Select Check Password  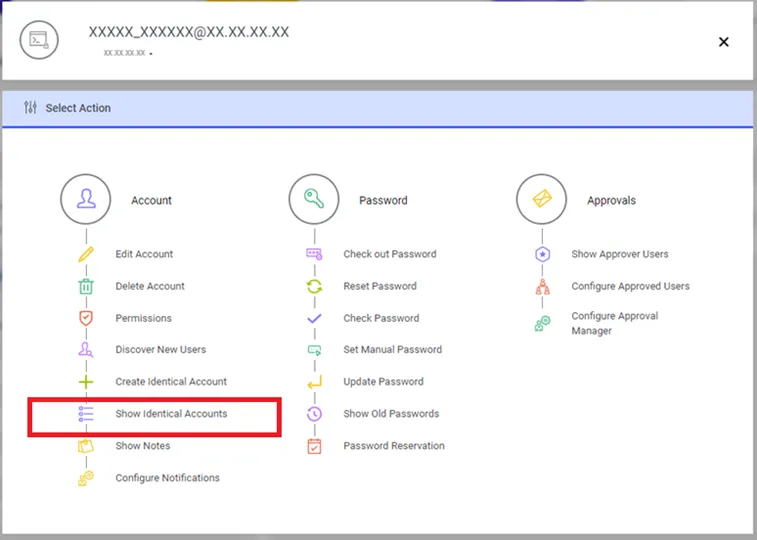[x=381, y=318]
